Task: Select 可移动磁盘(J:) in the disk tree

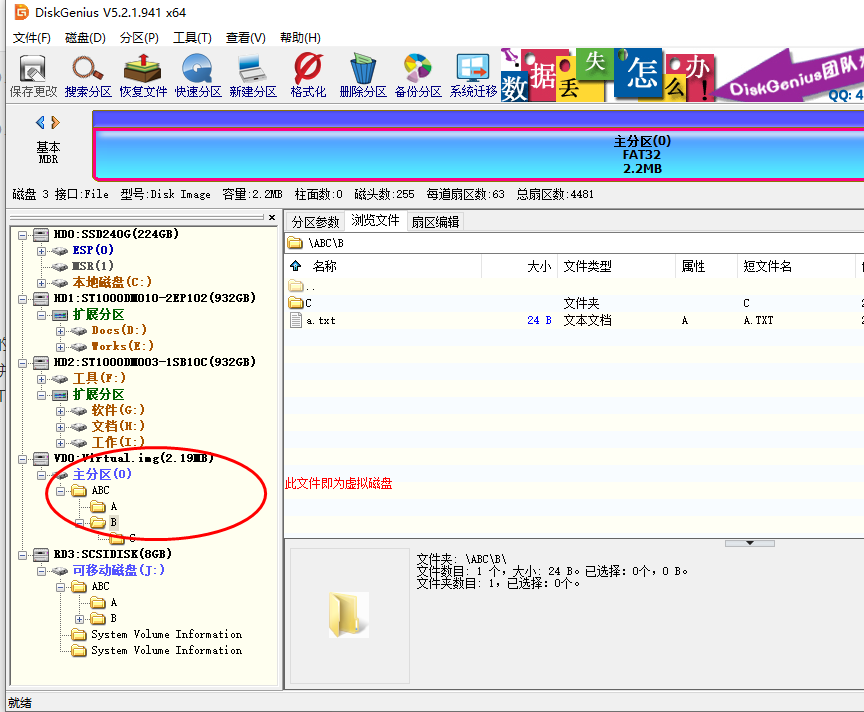Action: point(118,570)
